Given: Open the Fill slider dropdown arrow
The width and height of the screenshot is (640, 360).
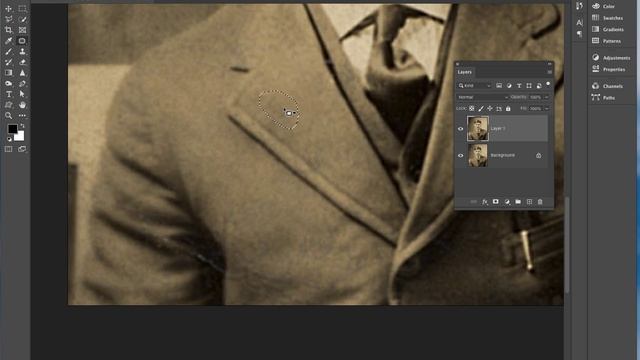Looking at the screenshot, I should [547, 109].
